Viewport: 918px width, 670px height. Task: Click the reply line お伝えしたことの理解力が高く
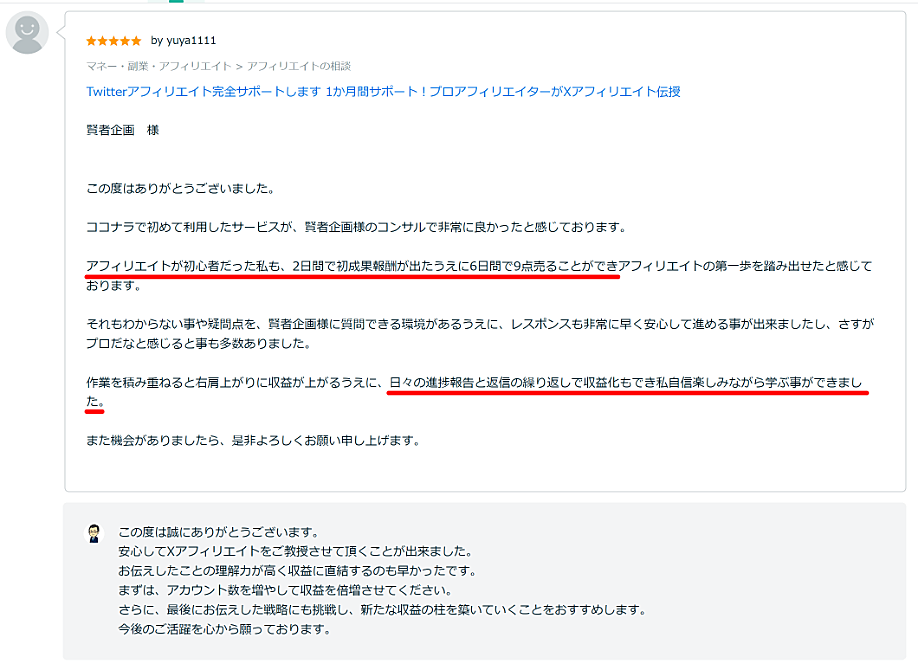click(299, 571)
